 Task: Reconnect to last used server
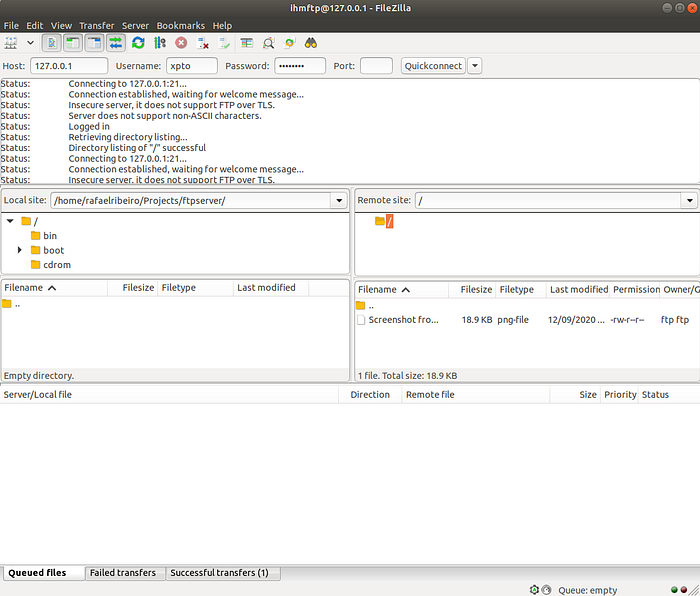pyautogui.click(x=224, y=43)
